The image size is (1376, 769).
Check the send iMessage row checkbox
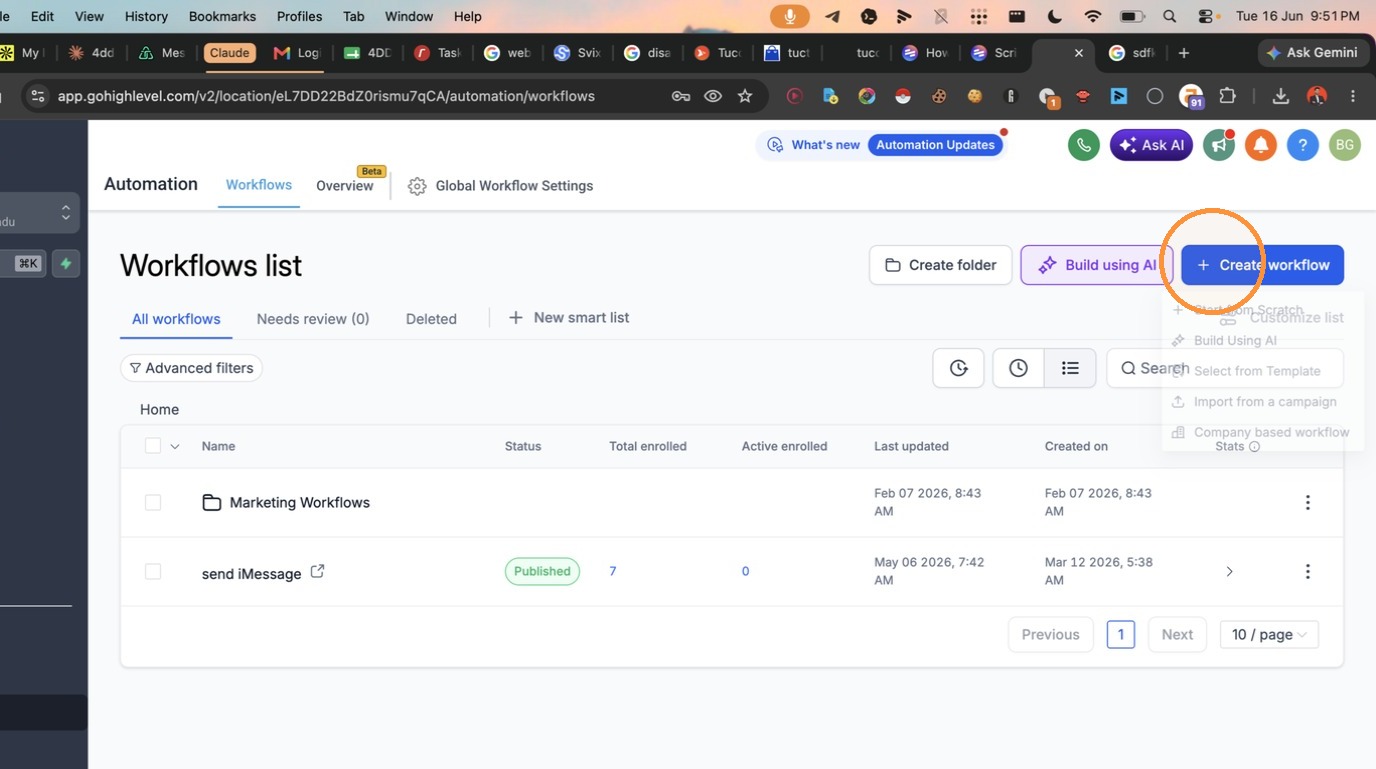pos(153,571)
